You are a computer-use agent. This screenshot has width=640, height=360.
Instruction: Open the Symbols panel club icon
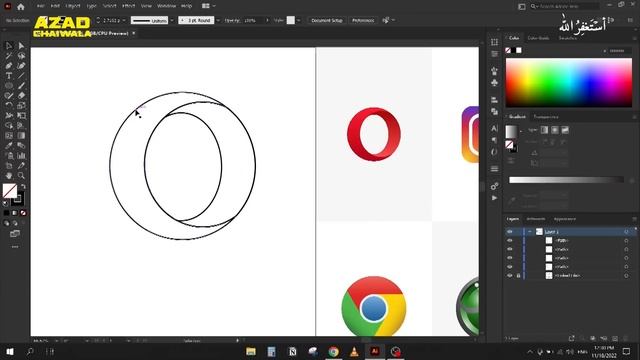click(494, 83)
